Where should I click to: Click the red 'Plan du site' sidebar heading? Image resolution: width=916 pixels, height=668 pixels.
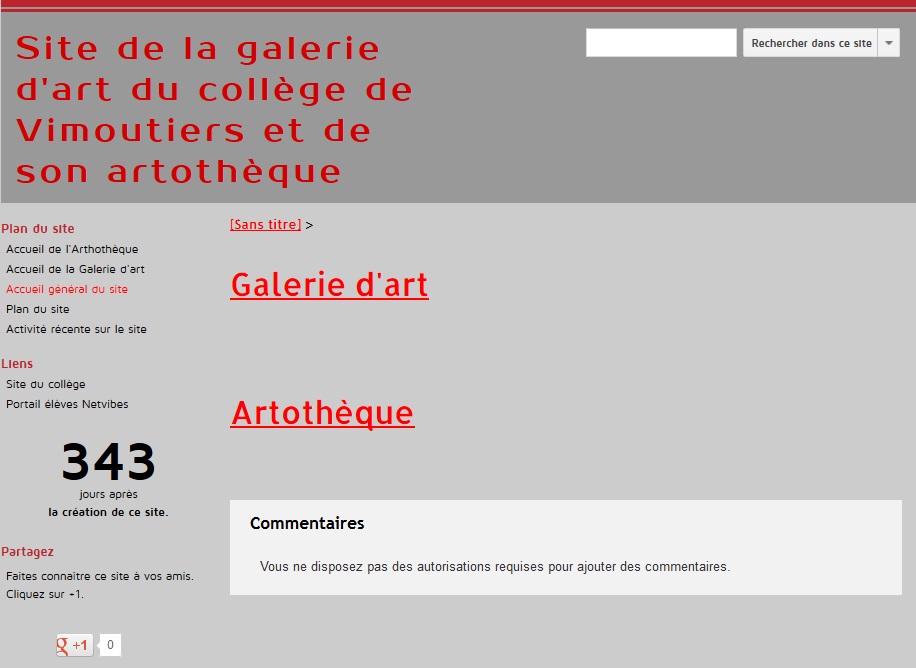(38, 229)
